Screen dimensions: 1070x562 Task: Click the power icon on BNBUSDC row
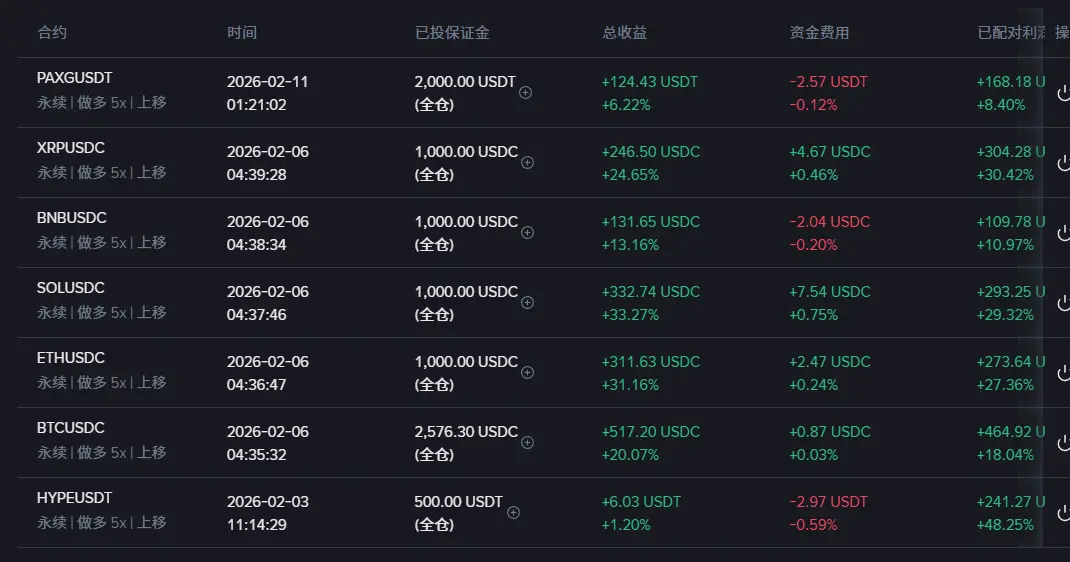(1063, 233)
